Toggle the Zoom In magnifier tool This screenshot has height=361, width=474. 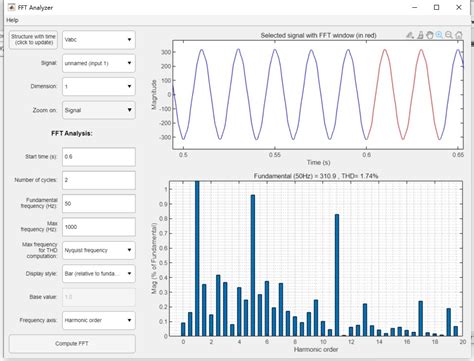[x=439, y=35]
